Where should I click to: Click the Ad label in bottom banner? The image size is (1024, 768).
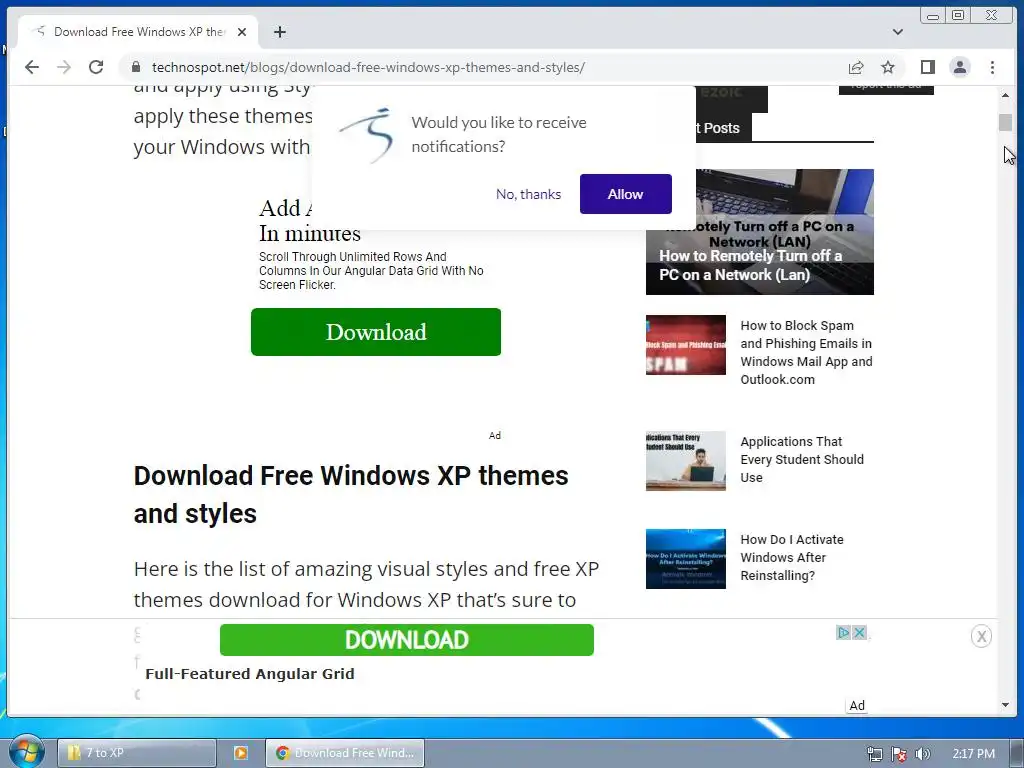click(x=857, y=705)
